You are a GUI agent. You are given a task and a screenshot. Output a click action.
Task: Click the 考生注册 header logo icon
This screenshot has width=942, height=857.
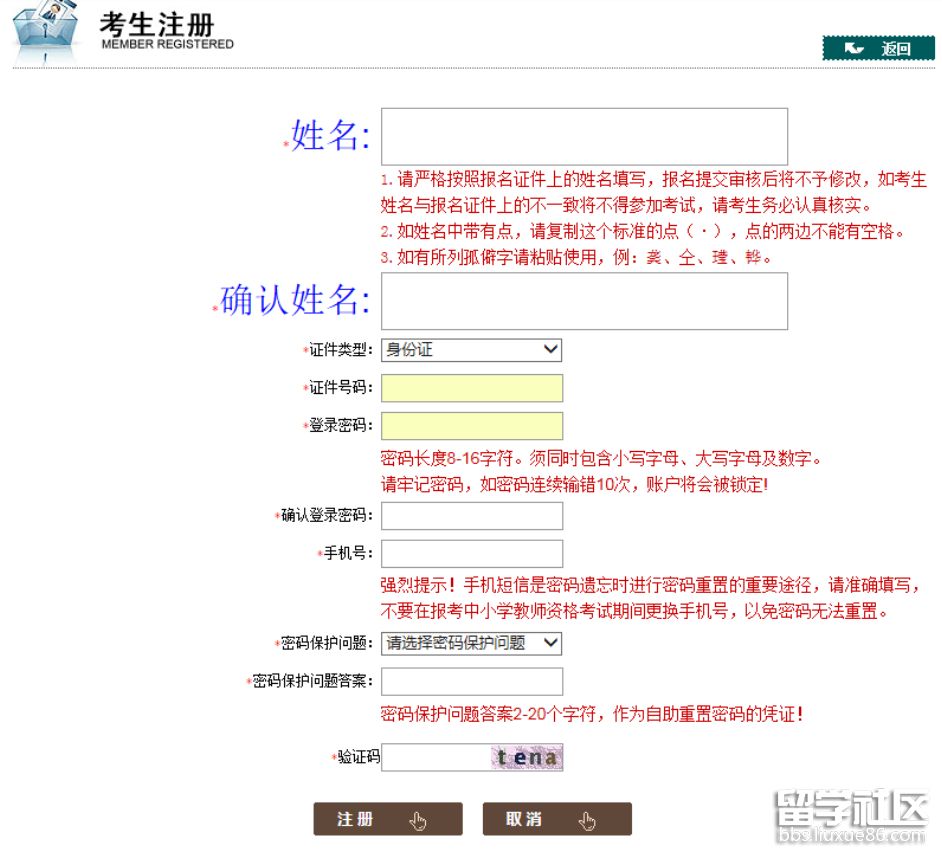(46, 32)
